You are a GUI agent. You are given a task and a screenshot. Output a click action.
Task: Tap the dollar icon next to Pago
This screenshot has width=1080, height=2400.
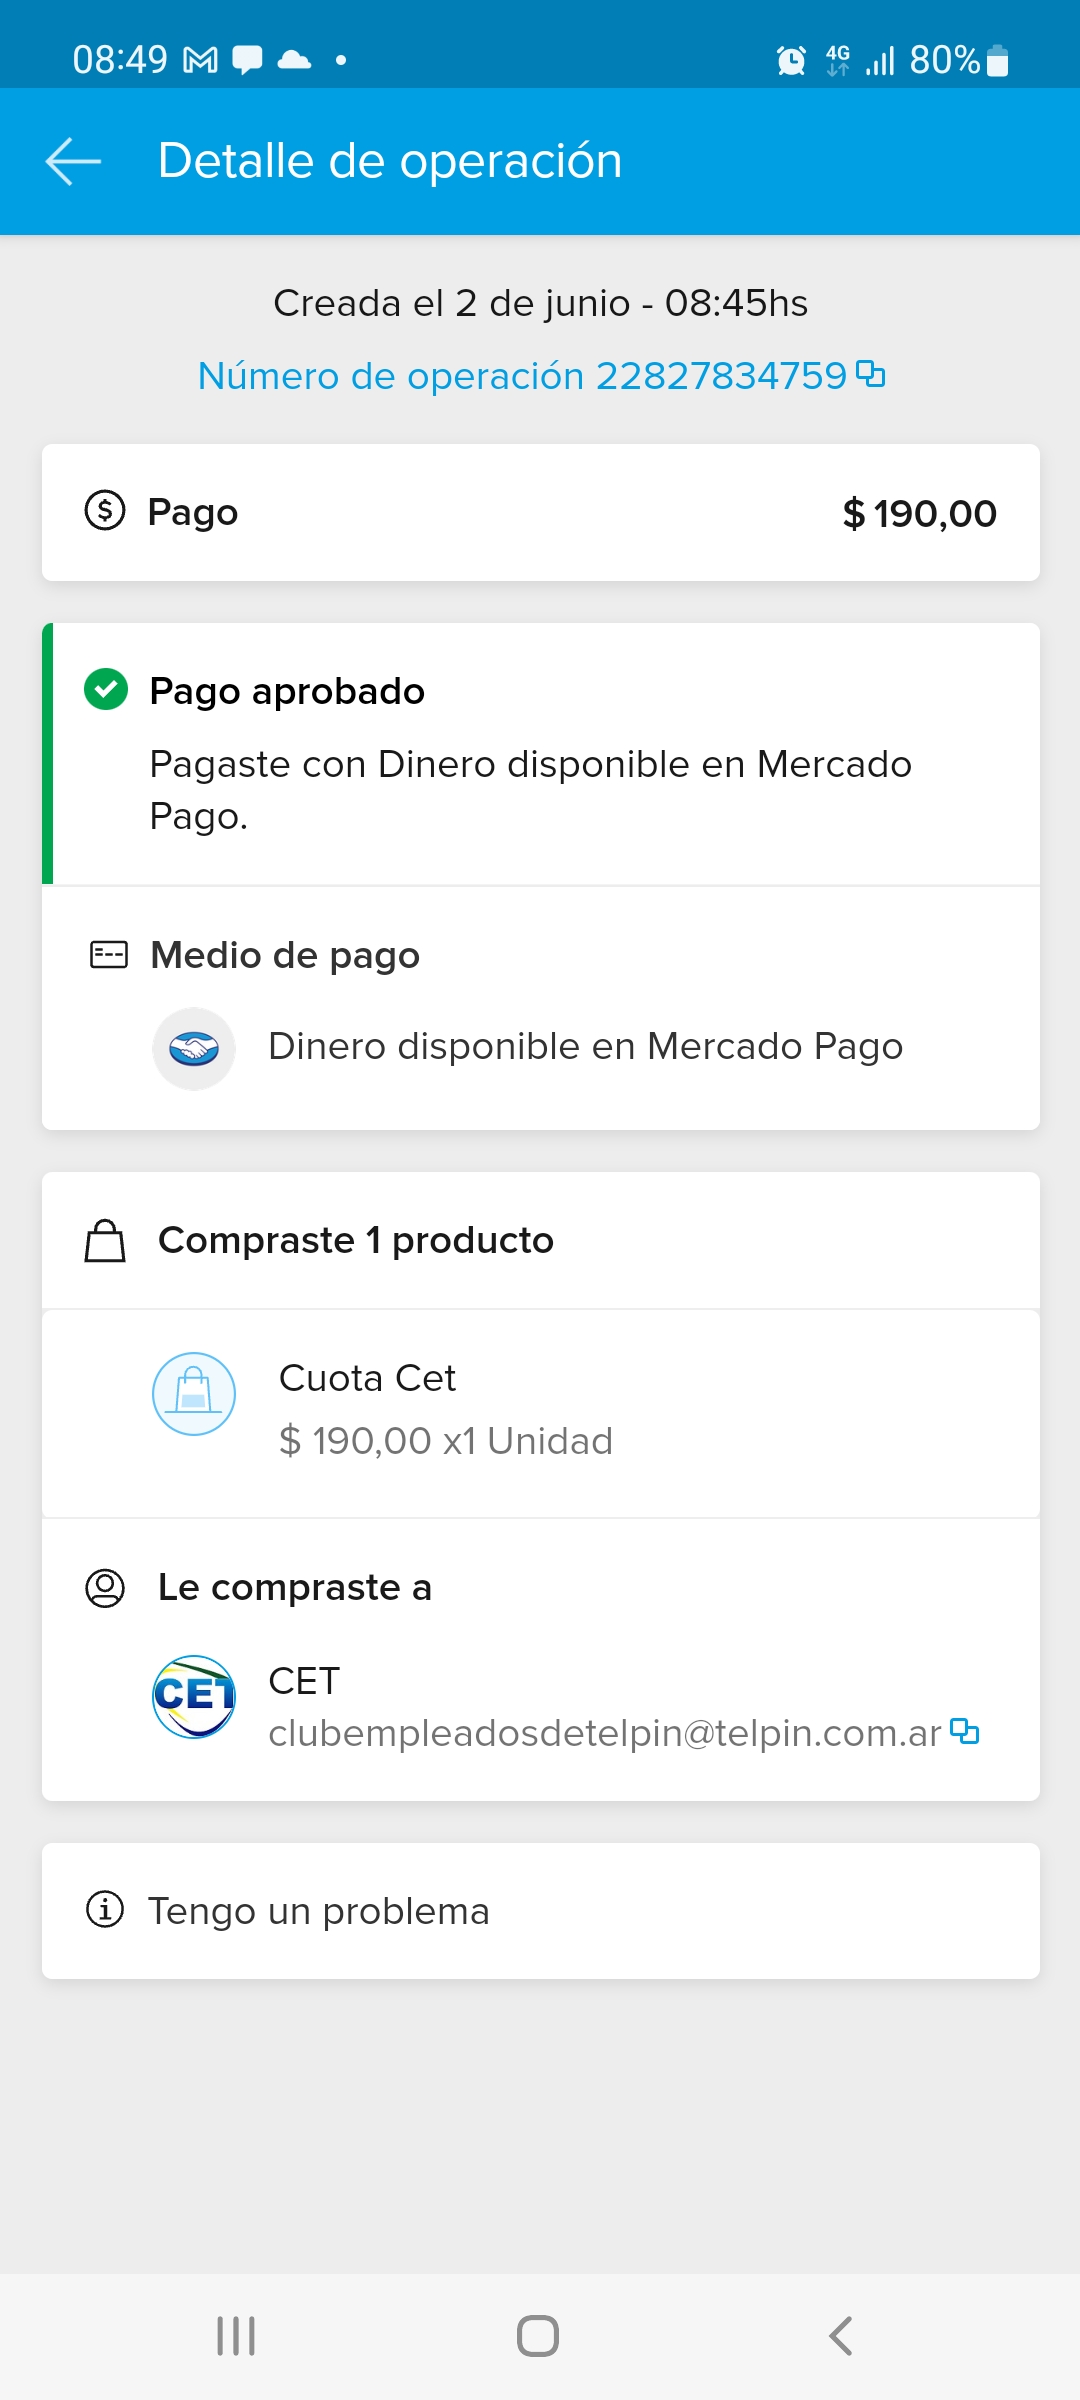point(105,511)
